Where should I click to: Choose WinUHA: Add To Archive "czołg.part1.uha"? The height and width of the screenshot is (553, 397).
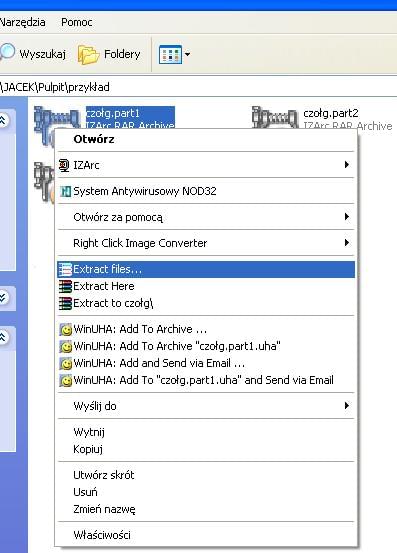[x=206, y=346]
